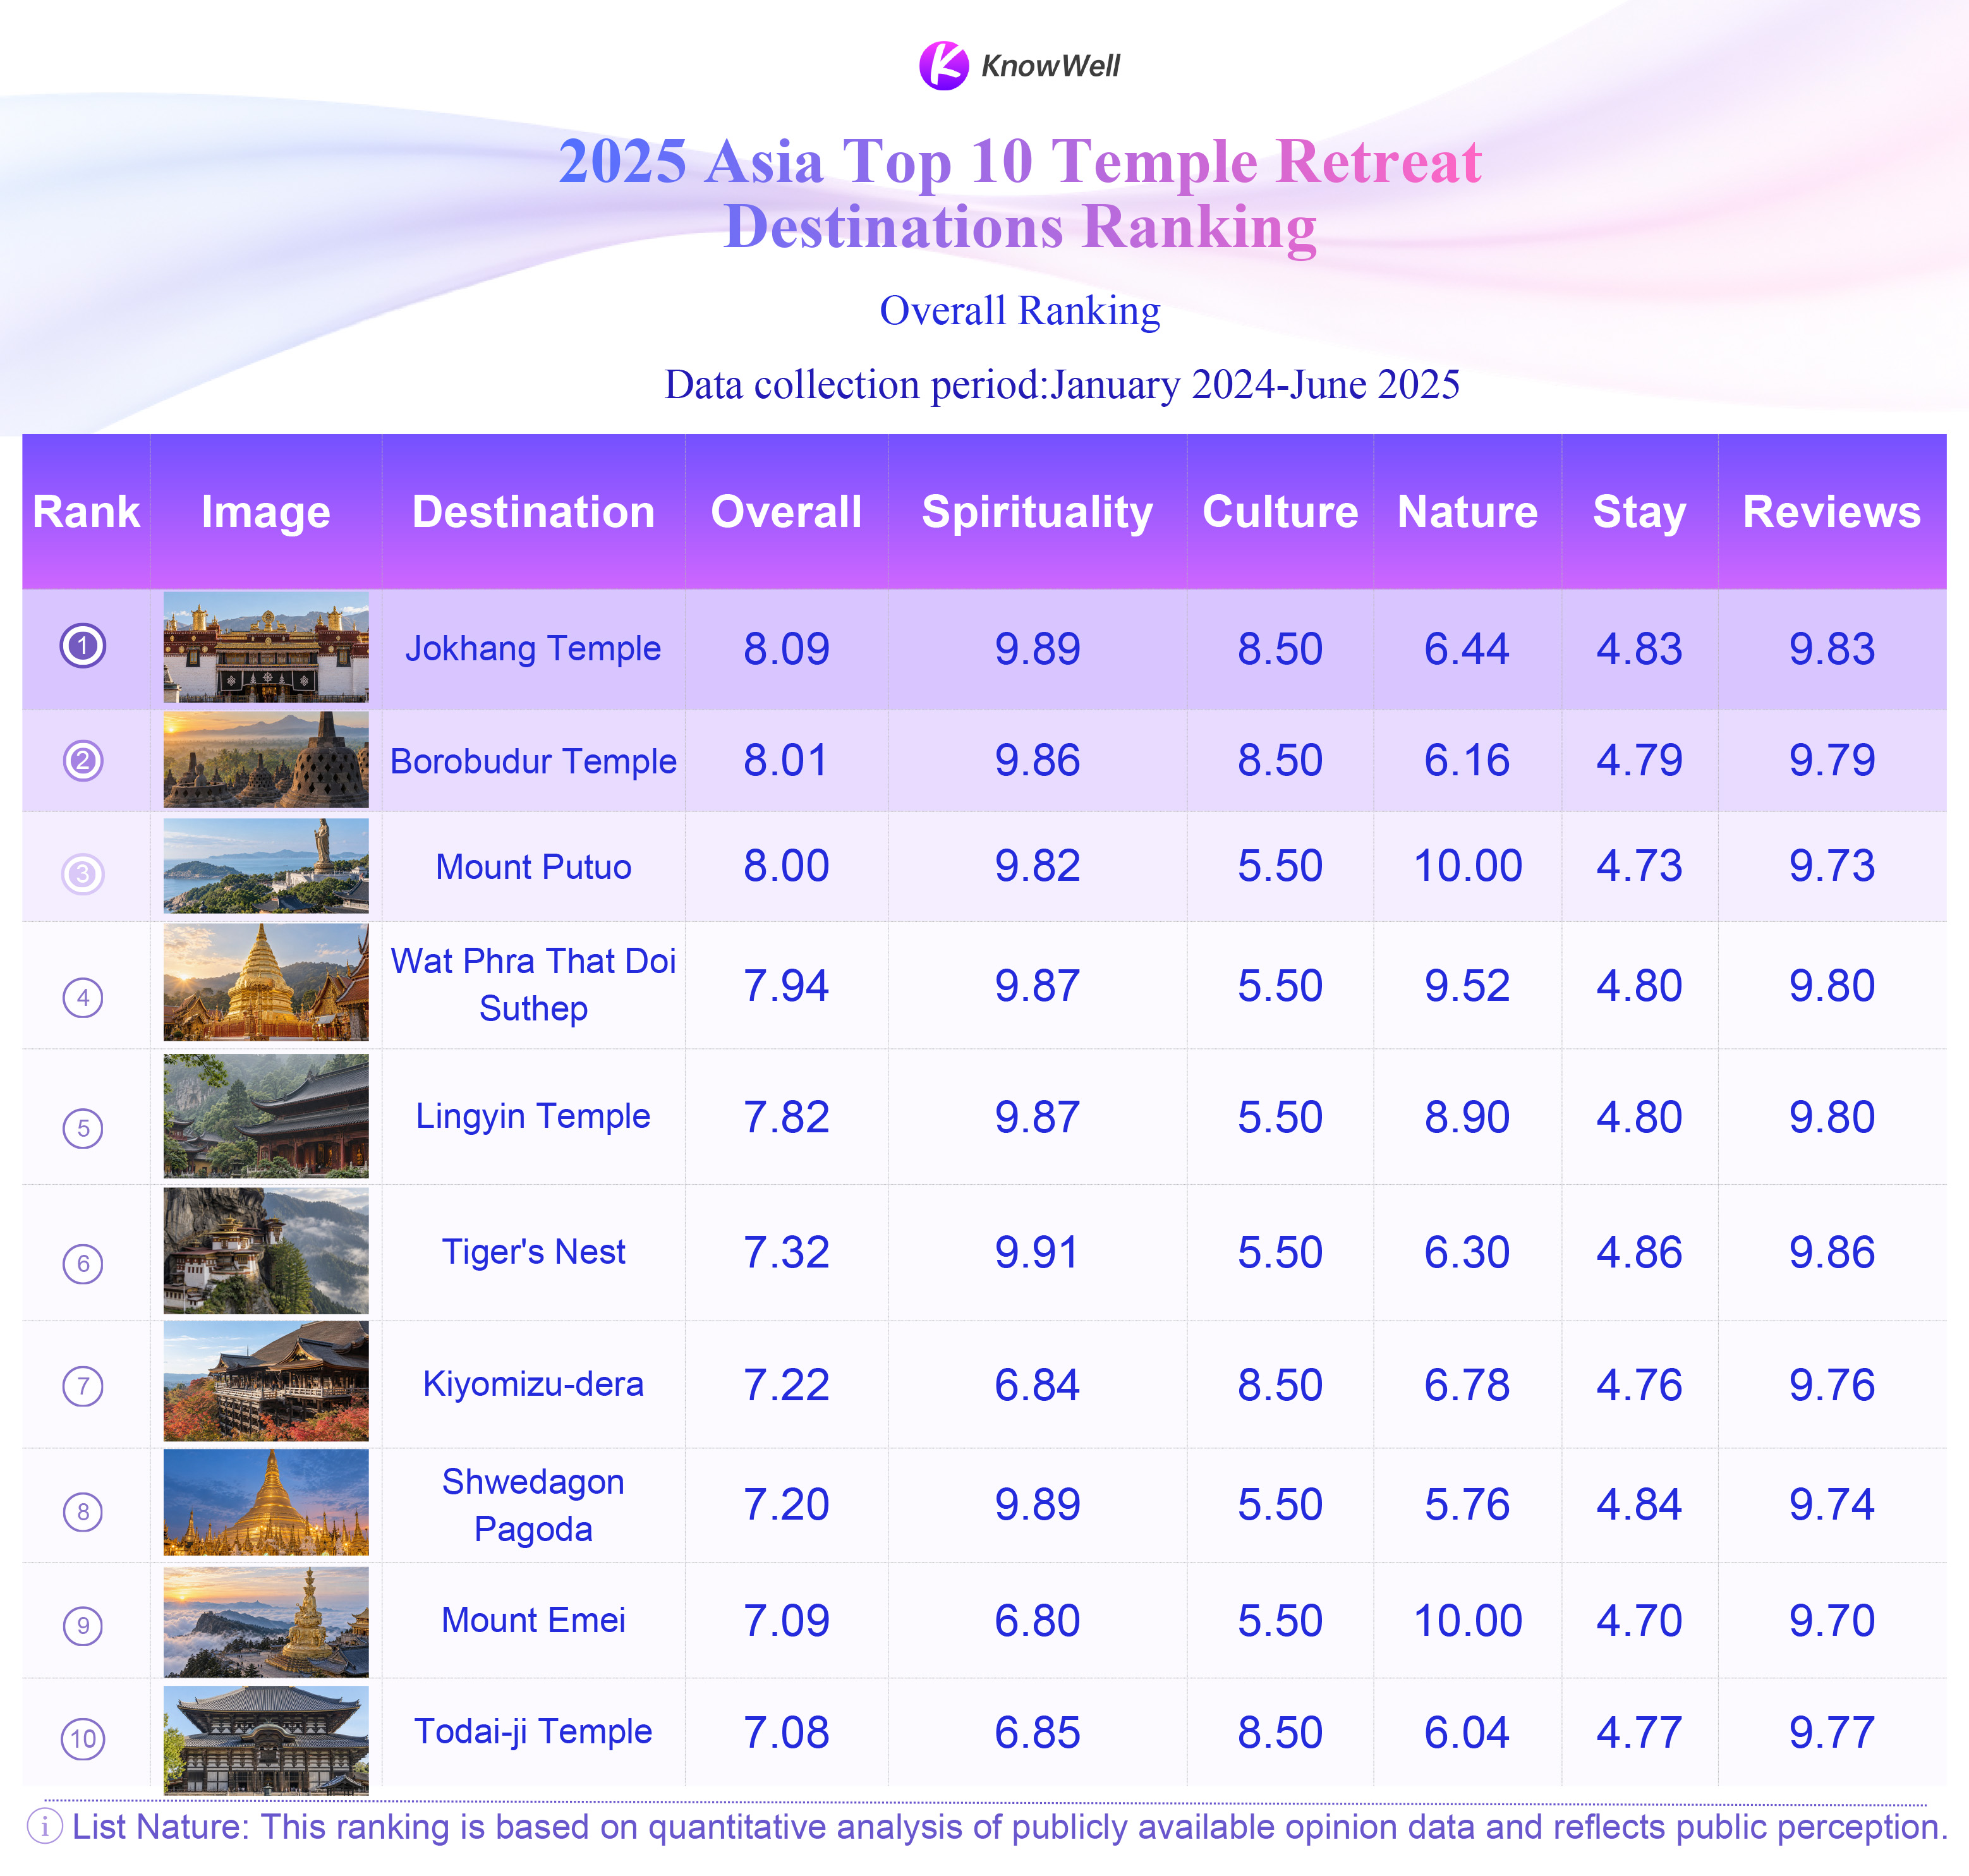This screenshot has width=1969, height=1876.
Task: Click the rank 5 circled number badge
Action: (x=83, y=1128)
